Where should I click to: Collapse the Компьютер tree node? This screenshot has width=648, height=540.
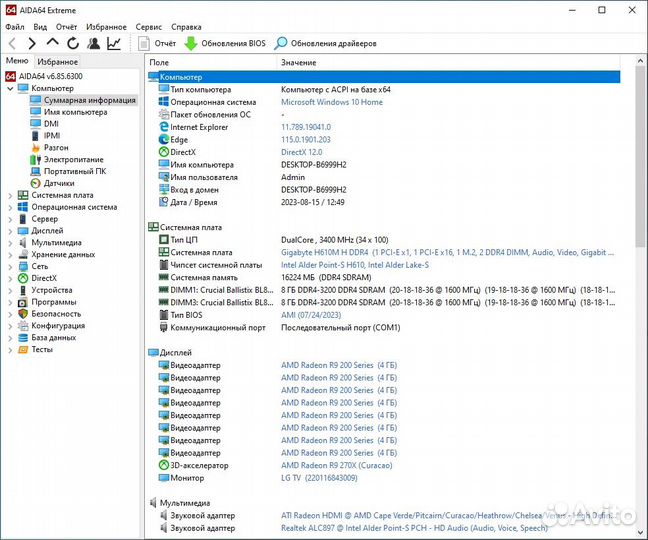click(x=10, y=88)
